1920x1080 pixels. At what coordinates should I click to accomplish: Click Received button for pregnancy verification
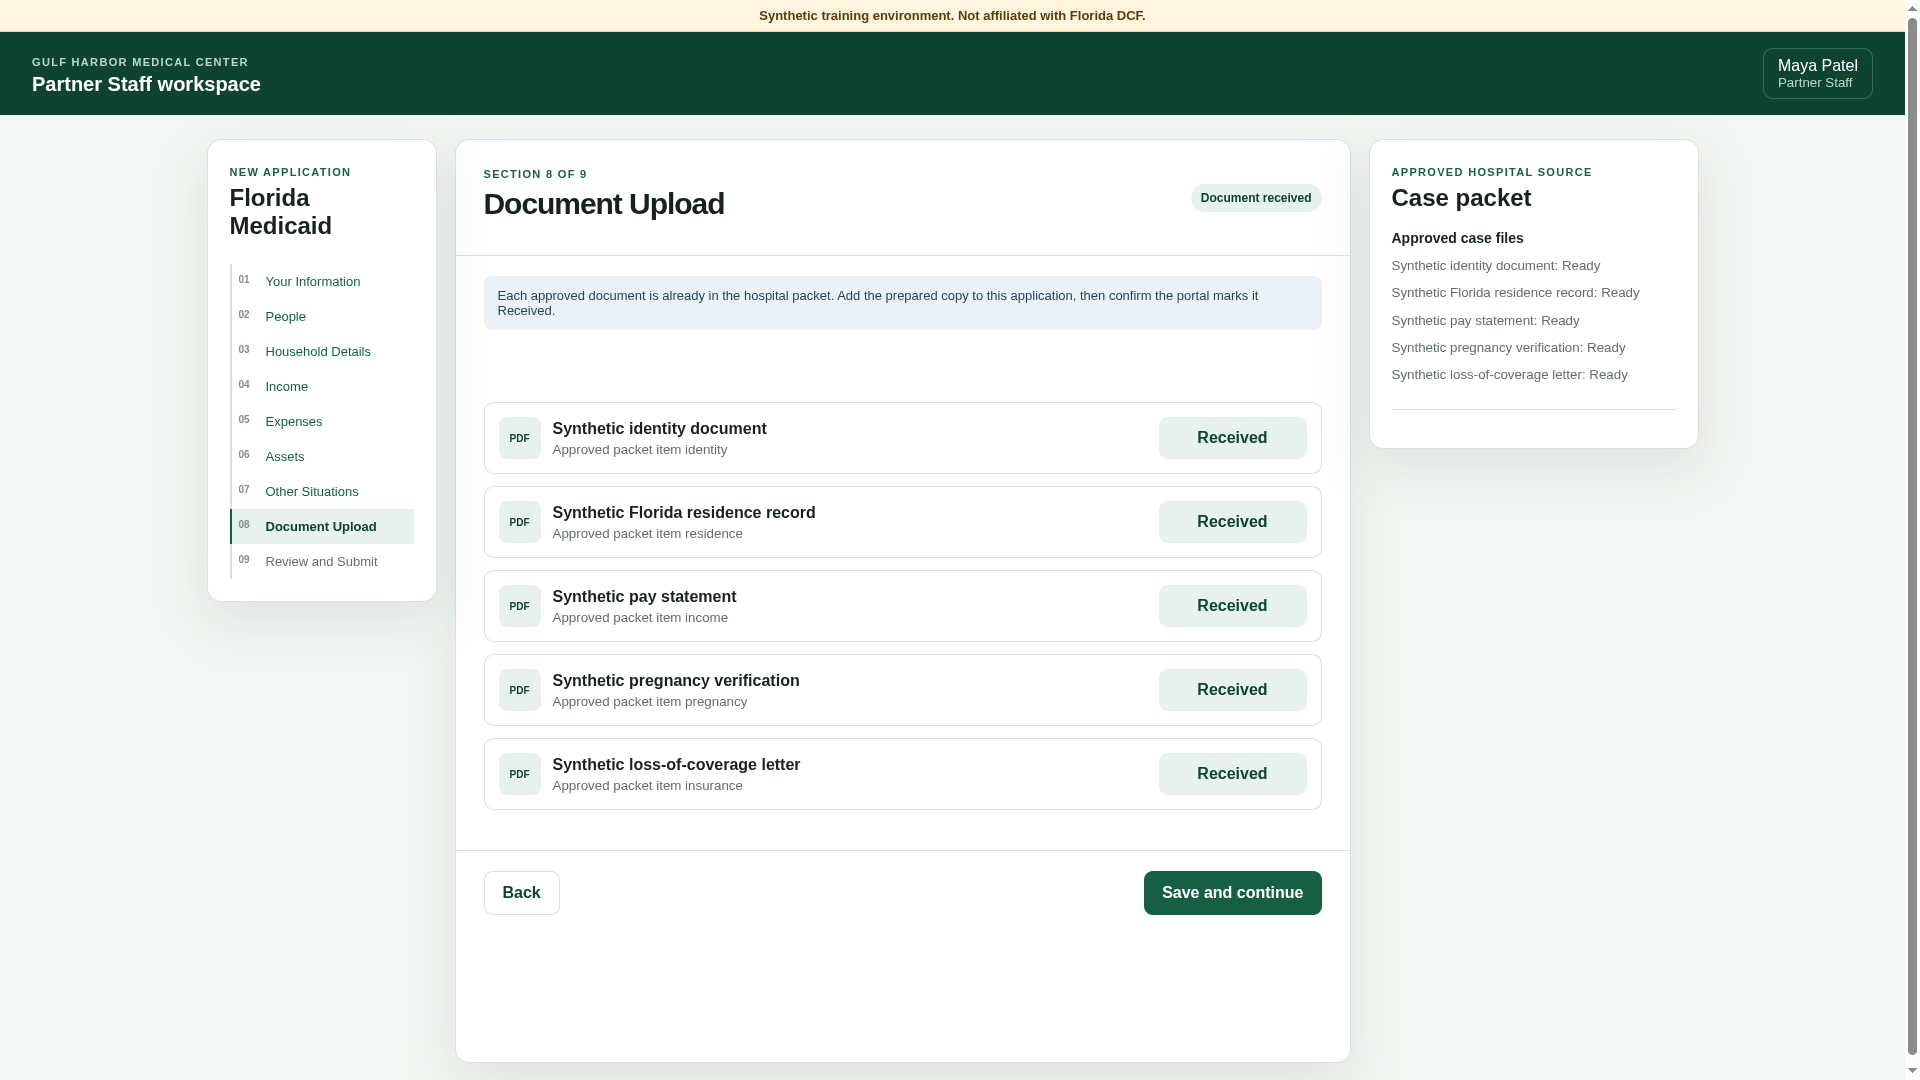click(x=1232, y=690)
